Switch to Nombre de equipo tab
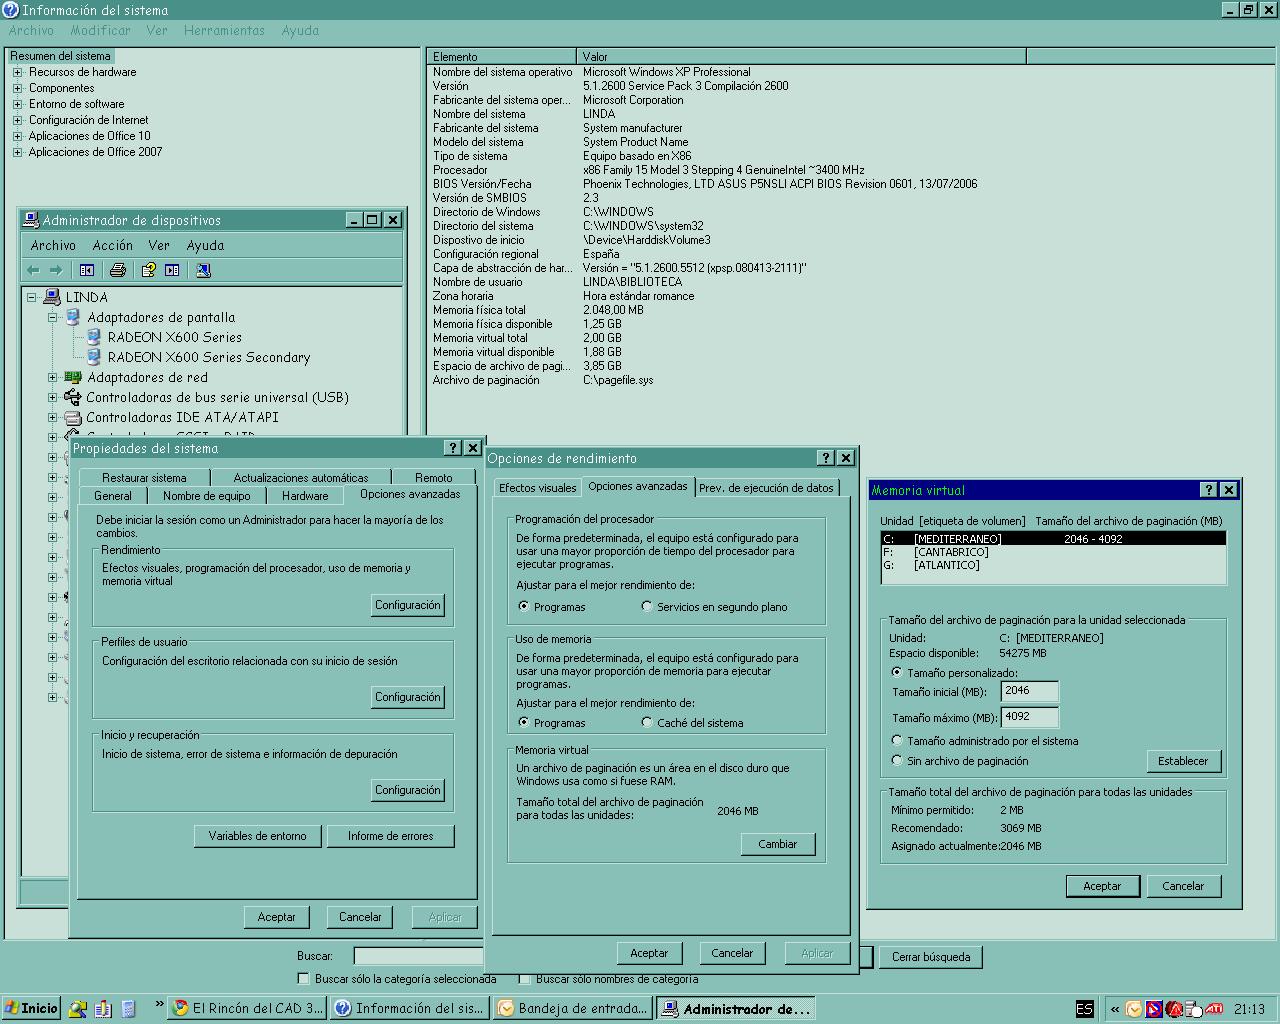The height and width of the screenshot is (1024, 1280). point(207,496)
